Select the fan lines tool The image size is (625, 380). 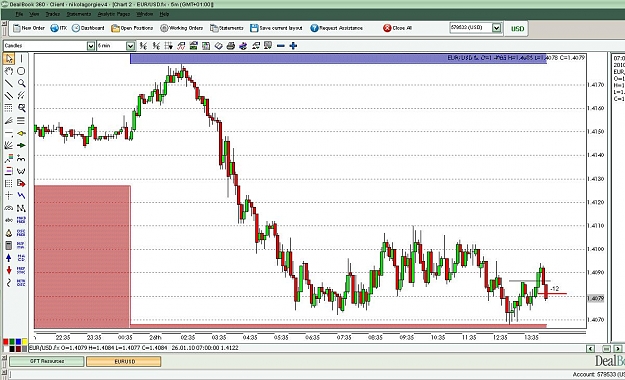(x=9, y=146)
